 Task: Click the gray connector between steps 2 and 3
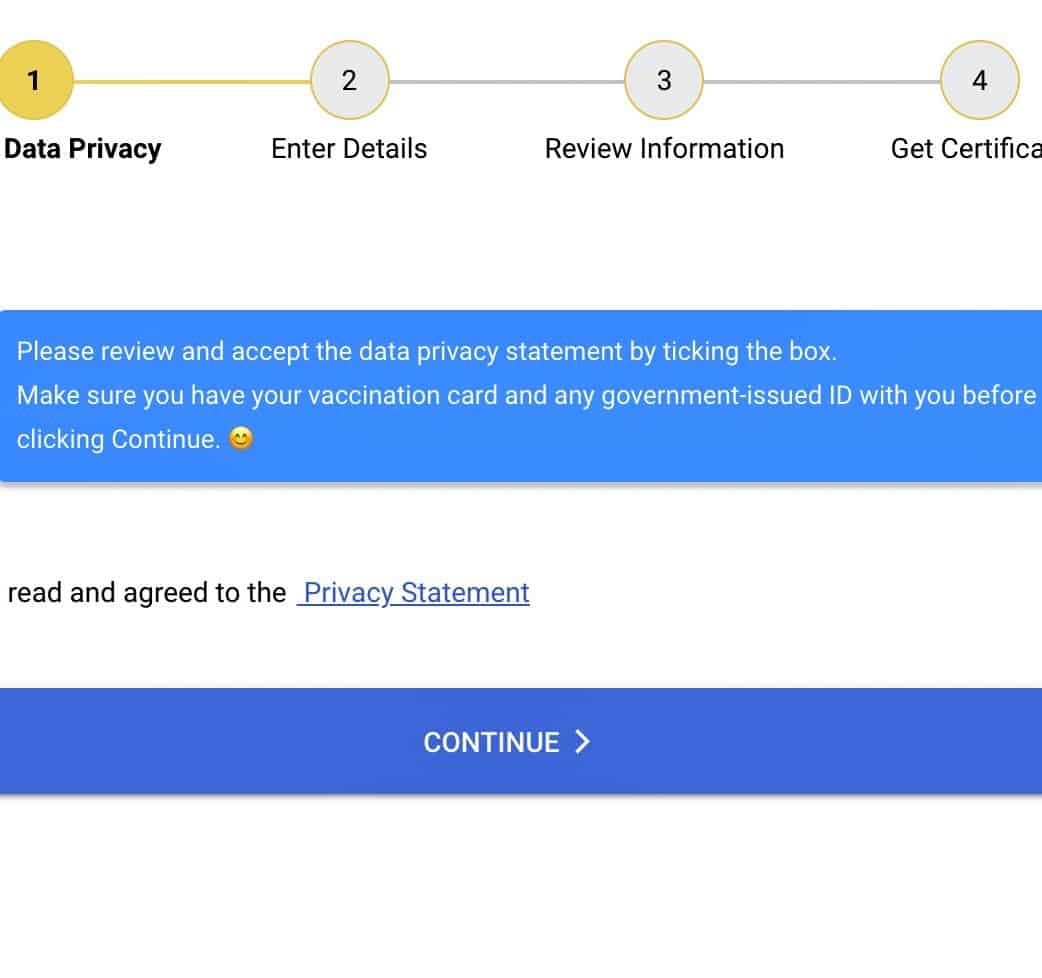tap(506, 81)
